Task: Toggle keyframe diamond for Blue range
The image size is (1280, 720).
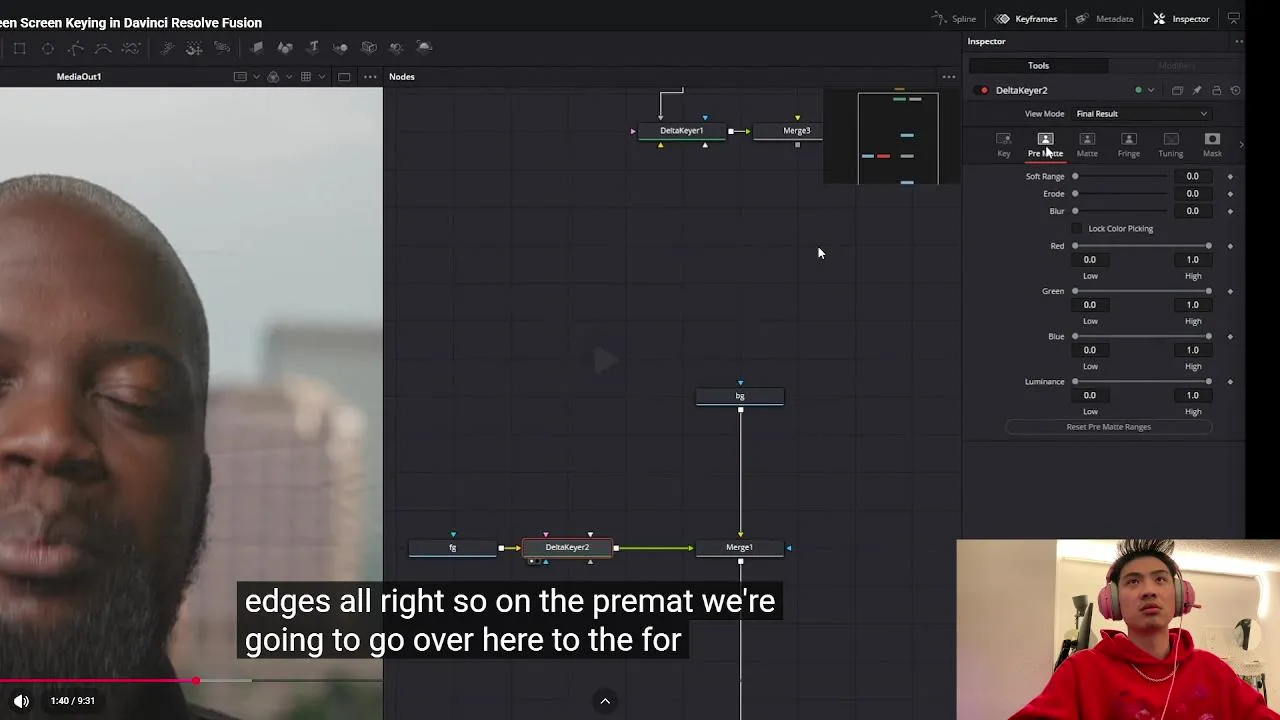Action: (x=1230, y=337)
